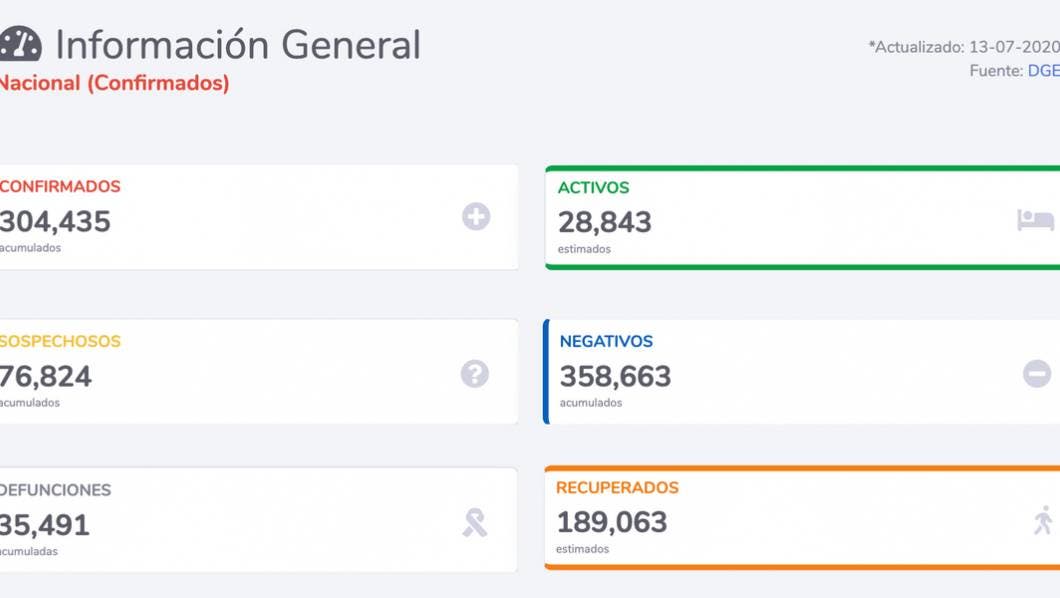Click the 189,063 recovered number
The height and width of the screenshot is (598, 1060).
(x=612, y=522)
